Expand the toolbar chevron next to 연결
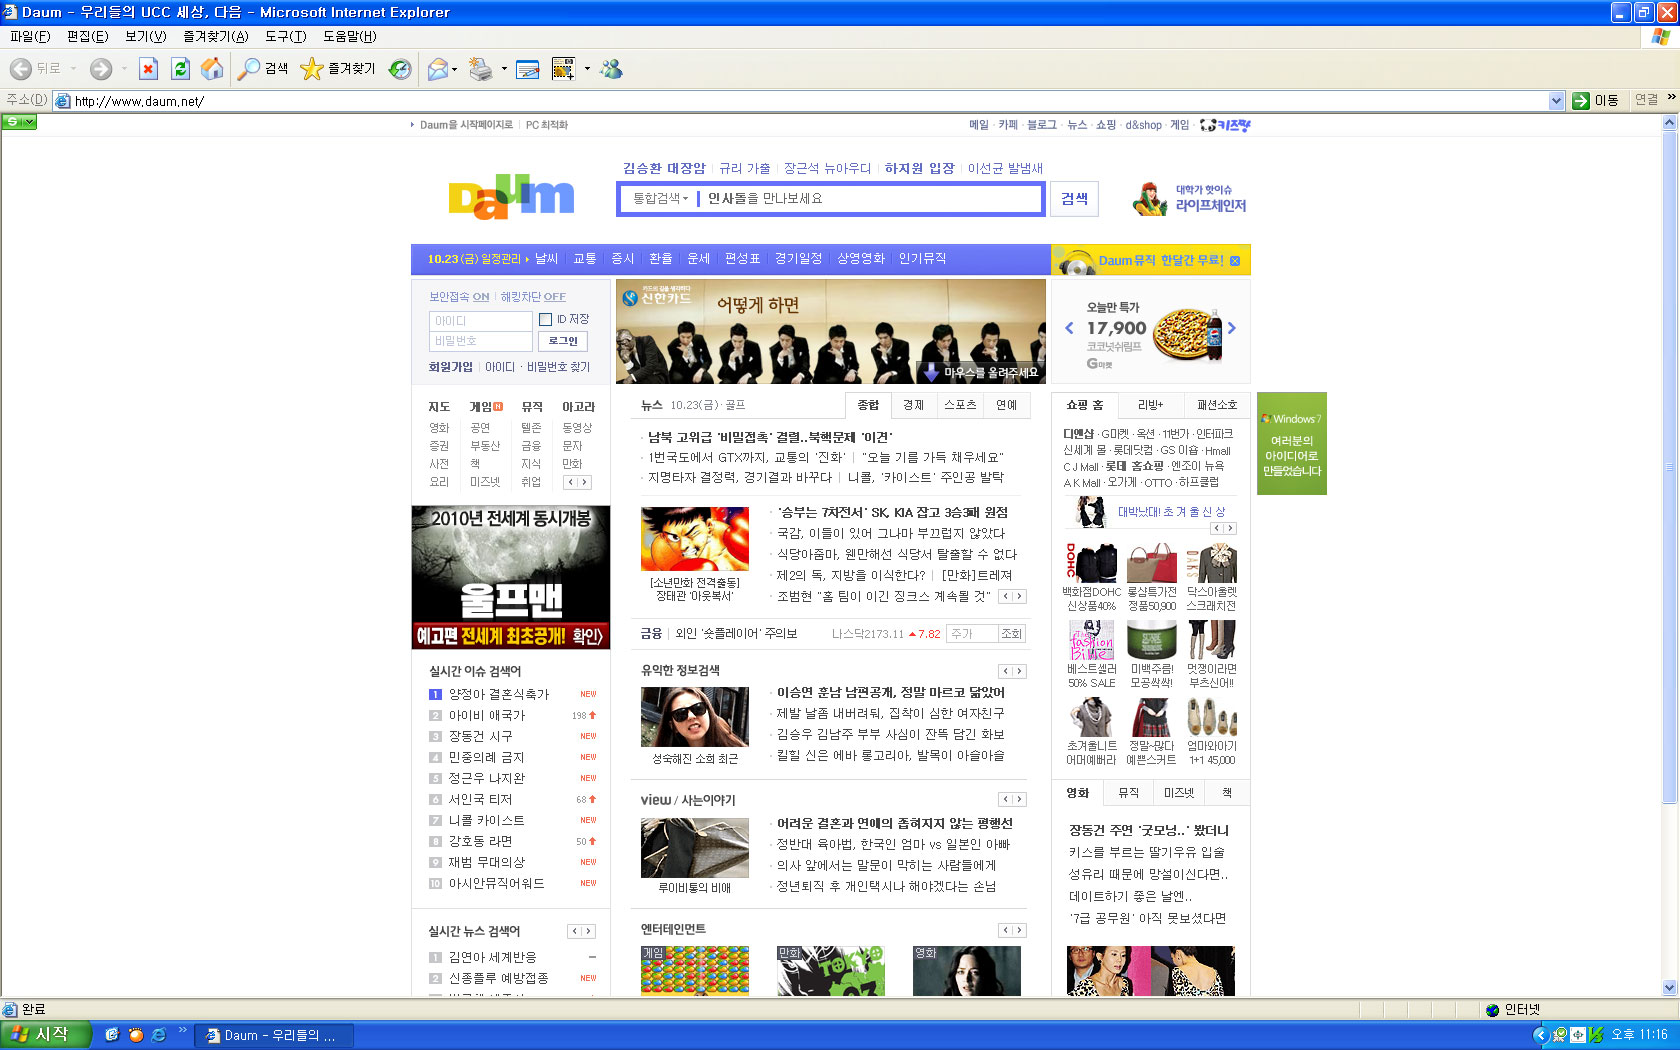 (1671, 97)
